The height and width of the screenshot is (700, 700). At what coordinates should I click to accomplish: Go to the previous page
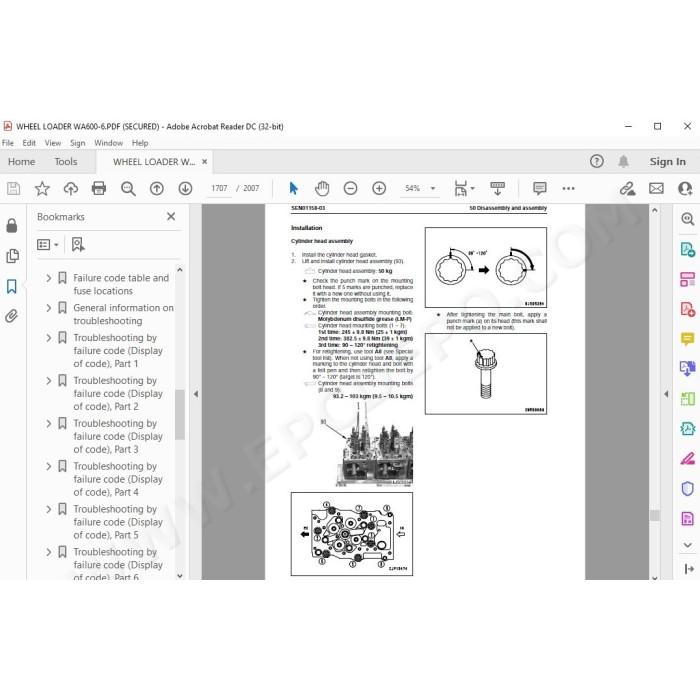157,188
